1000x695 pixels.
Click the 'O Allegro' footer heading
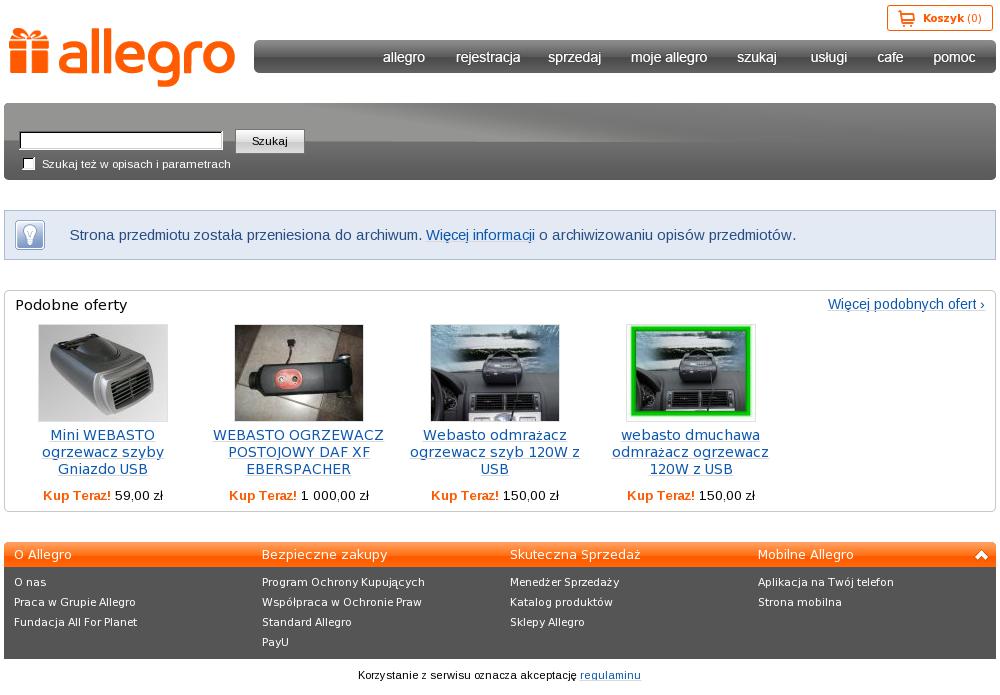coord(43,555)
